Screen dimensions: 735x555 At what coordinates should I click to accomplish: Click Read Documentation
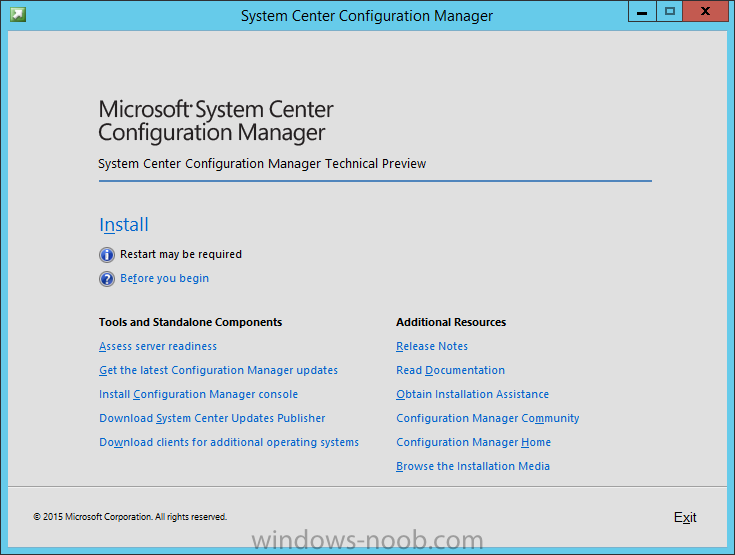click(x=450, y=370)
